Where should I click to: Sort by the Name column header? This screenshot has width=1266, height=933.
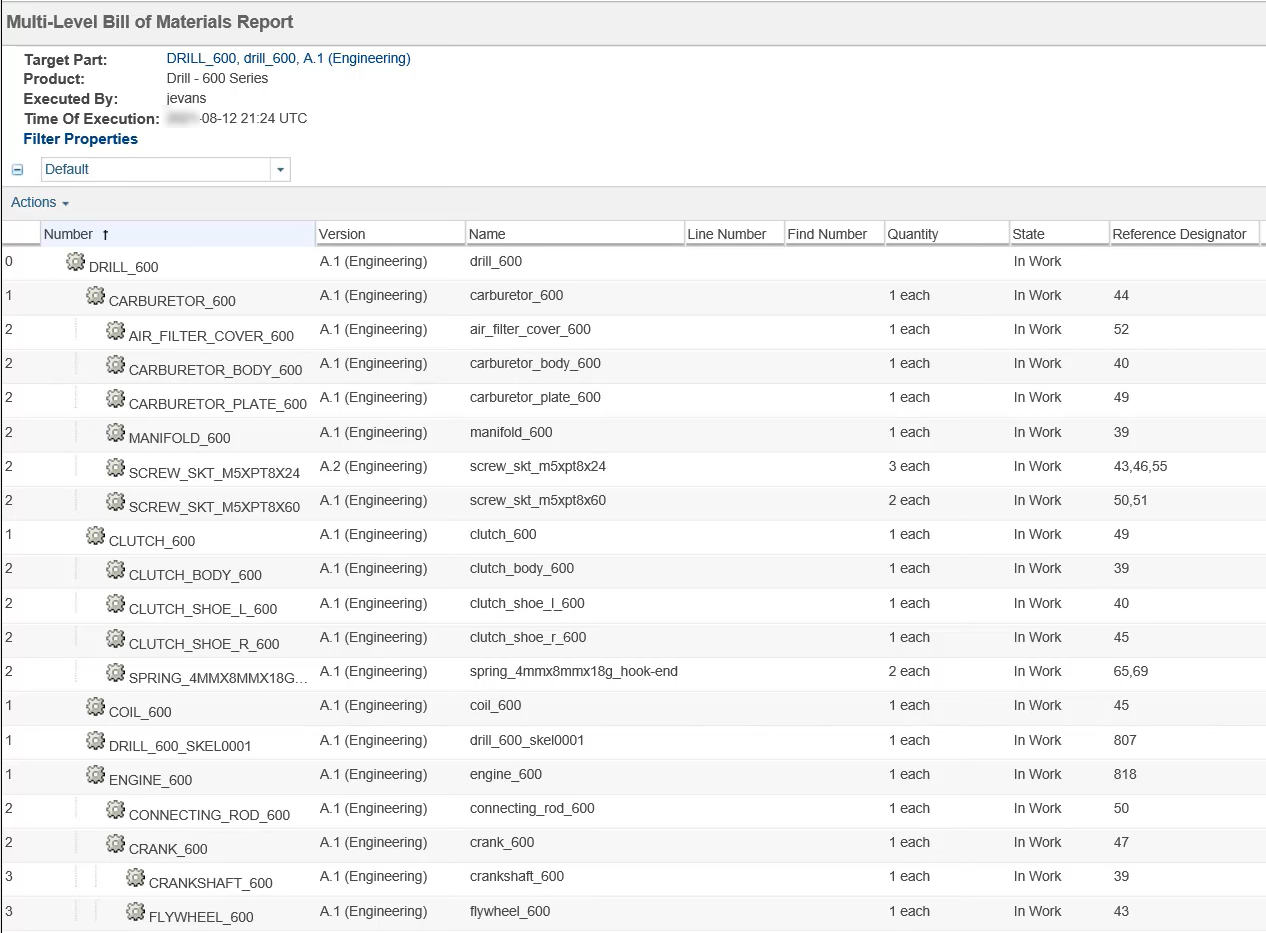click(575, 234)
